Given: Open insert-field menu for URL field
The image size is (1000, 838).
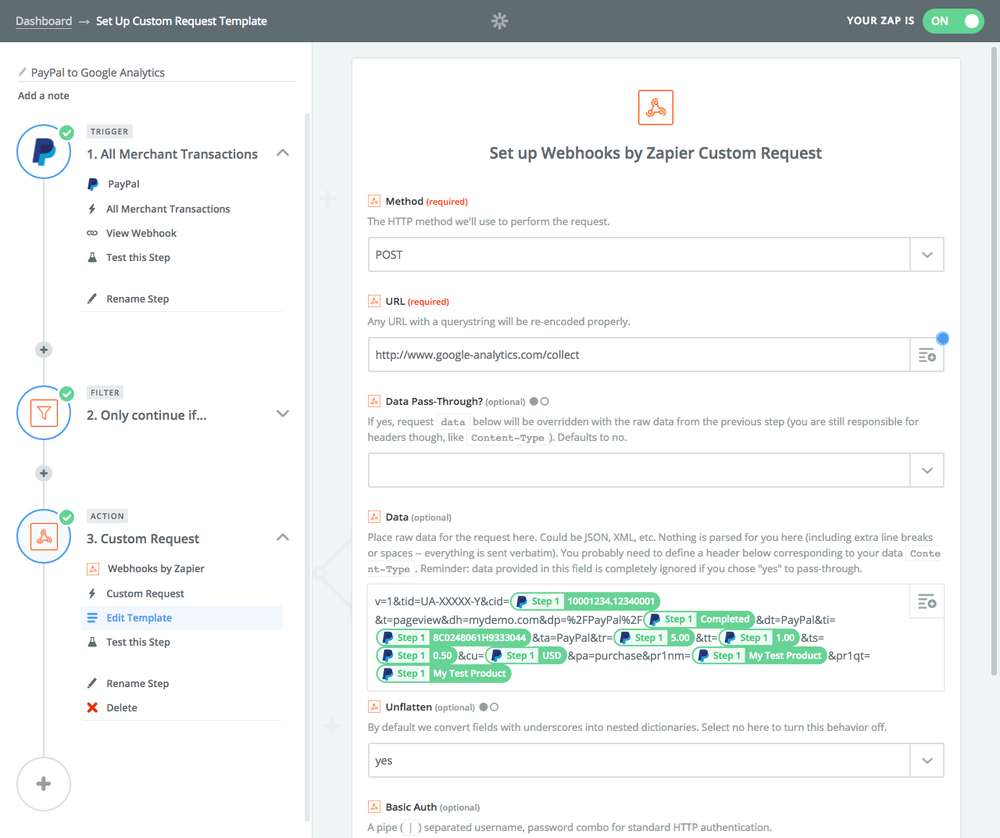Looking at the screenshot, I should pos(927,355).
